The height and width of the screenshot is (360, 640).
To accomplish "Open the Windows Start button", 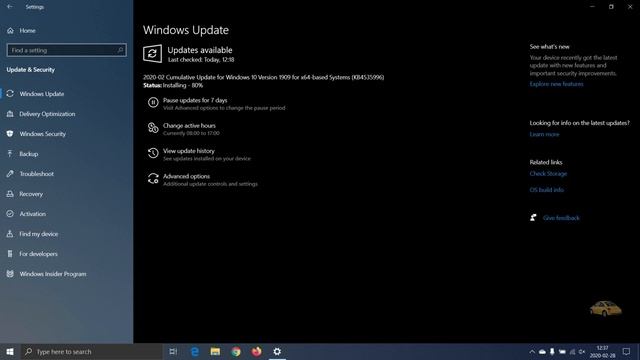I will coord(10,351).
